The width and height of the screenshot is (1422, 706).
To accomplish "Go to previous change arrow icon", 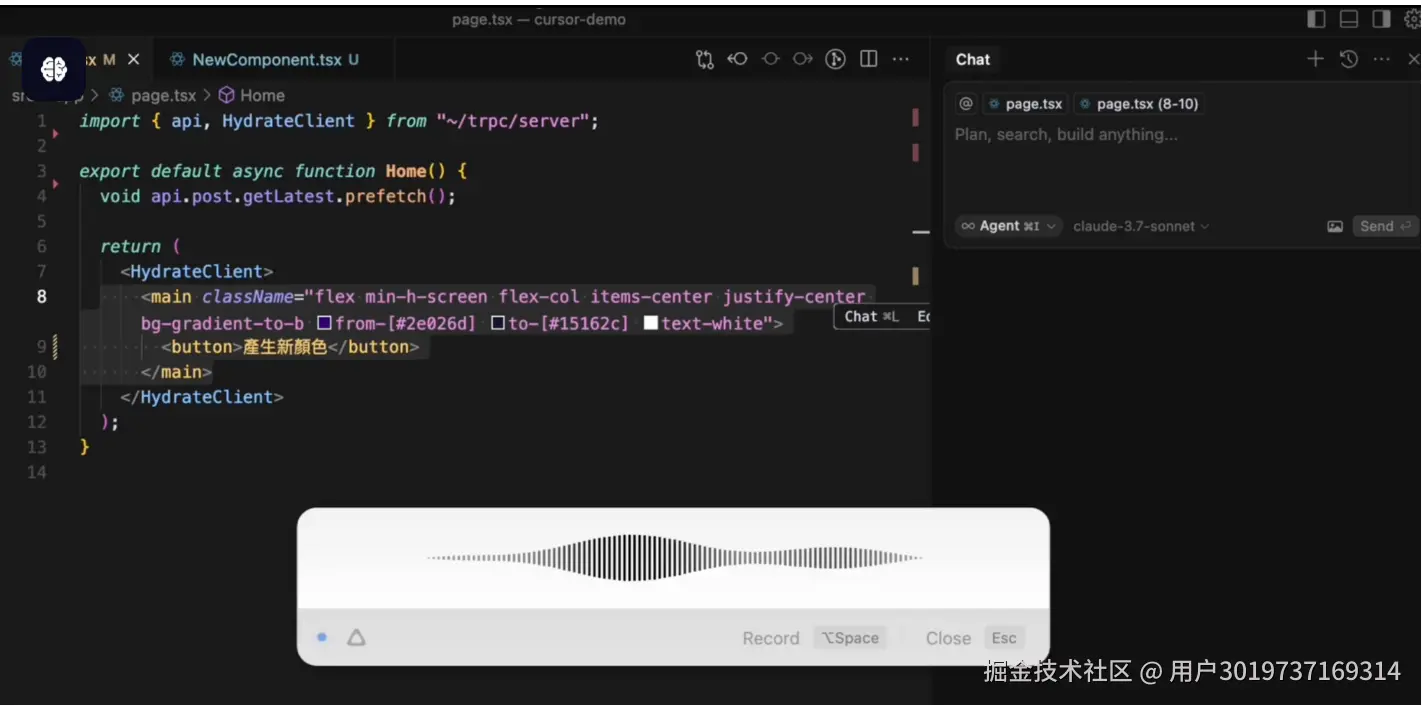I will tap(737, 60).
